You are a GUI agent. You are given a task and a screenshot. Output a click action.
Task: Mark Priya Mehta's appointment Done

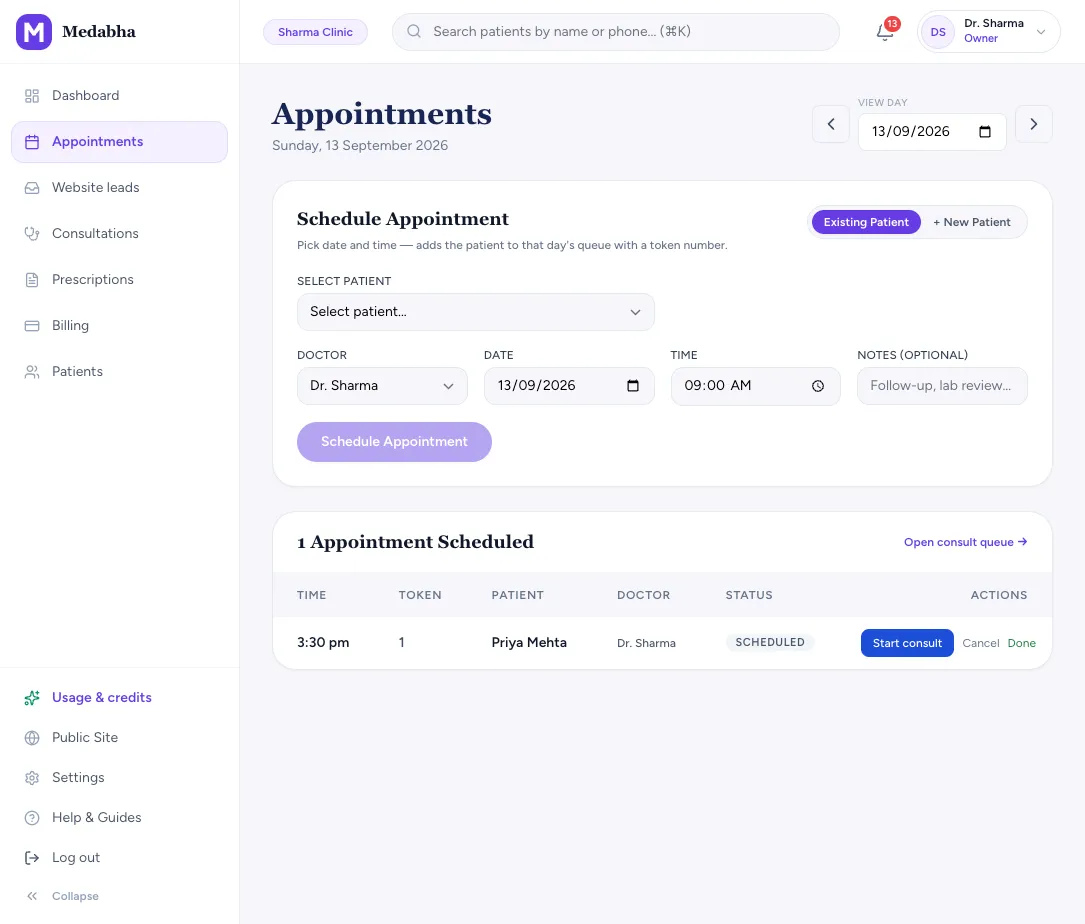pyautogui.click(x=1021, y=643)
